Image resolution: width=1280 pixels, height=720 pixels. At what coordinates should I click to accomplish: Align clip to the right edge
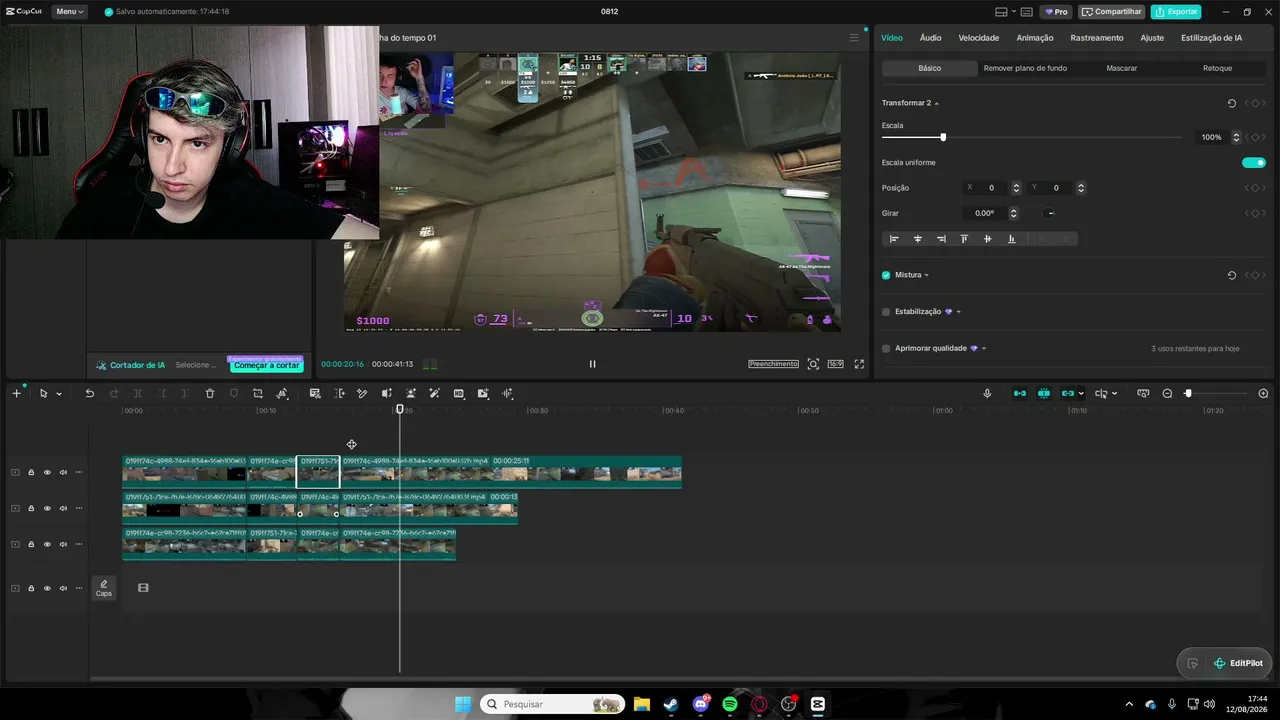click(941, 239)
